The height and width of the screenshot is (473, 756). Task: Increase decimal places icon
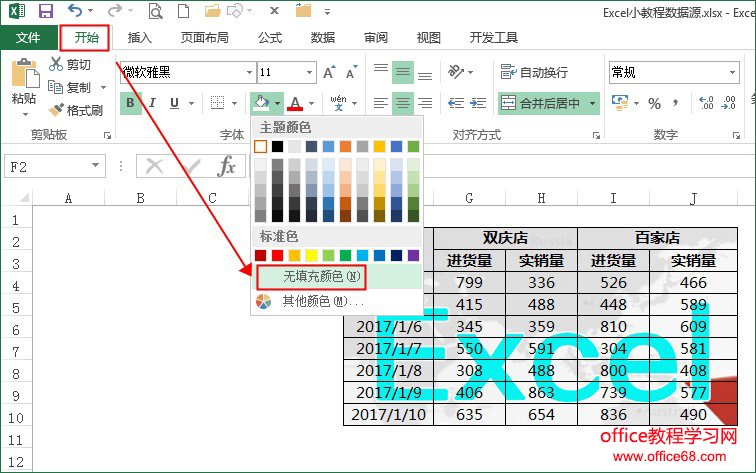(x=706, y=103)
